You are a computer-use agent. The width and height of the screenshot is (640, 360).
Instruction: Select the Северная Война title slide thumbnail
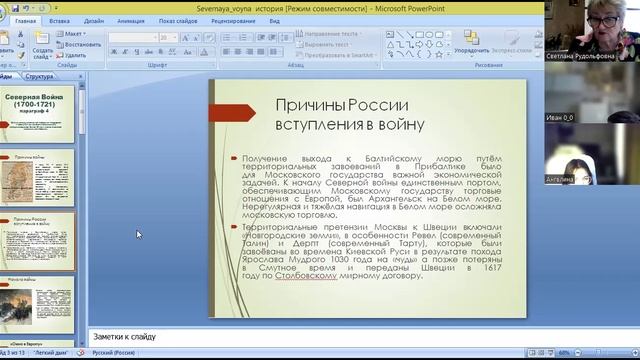(x=37, y=114)
